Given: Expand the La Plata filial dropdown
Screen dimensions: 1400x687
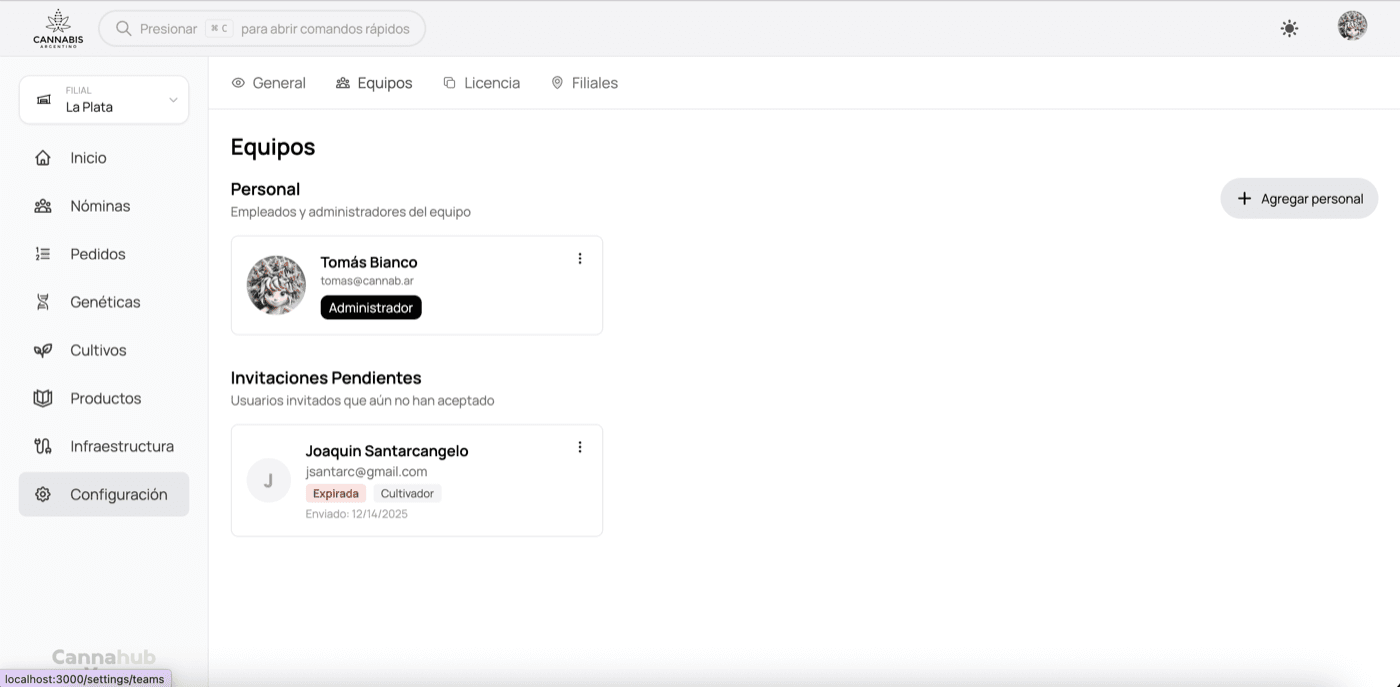Looking at the screenshot, I should coord(104,100).
